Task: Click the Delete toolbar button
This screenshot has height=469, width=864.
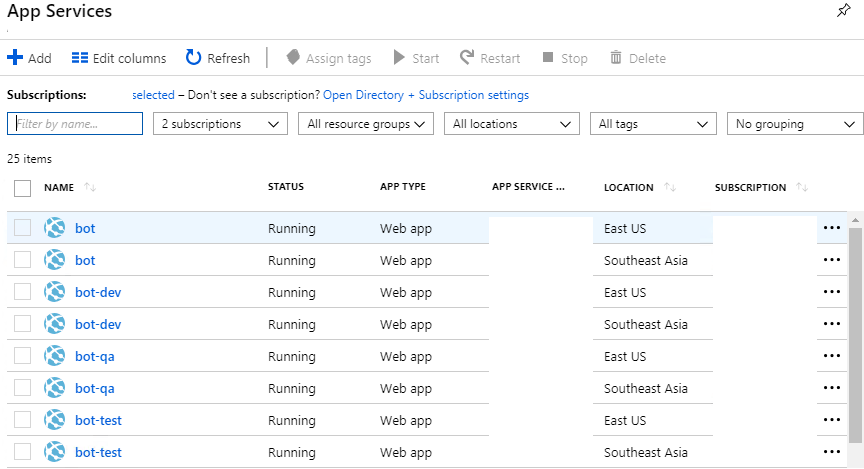Action: click(x=638, y=58)
